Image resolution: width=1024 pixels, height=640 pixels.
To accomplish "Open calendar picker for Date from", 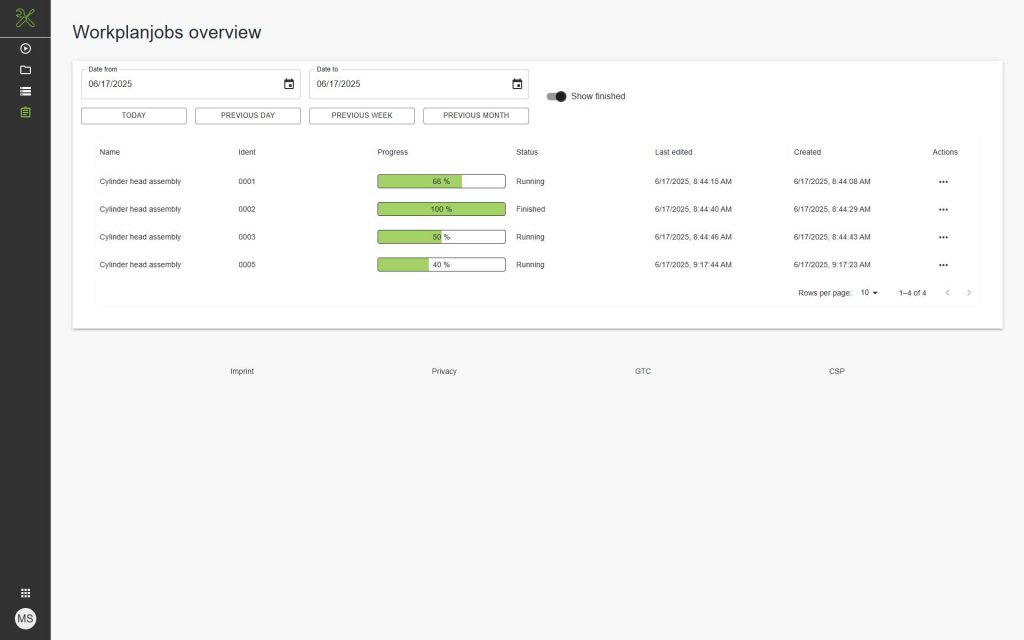I will coord(289,84).
